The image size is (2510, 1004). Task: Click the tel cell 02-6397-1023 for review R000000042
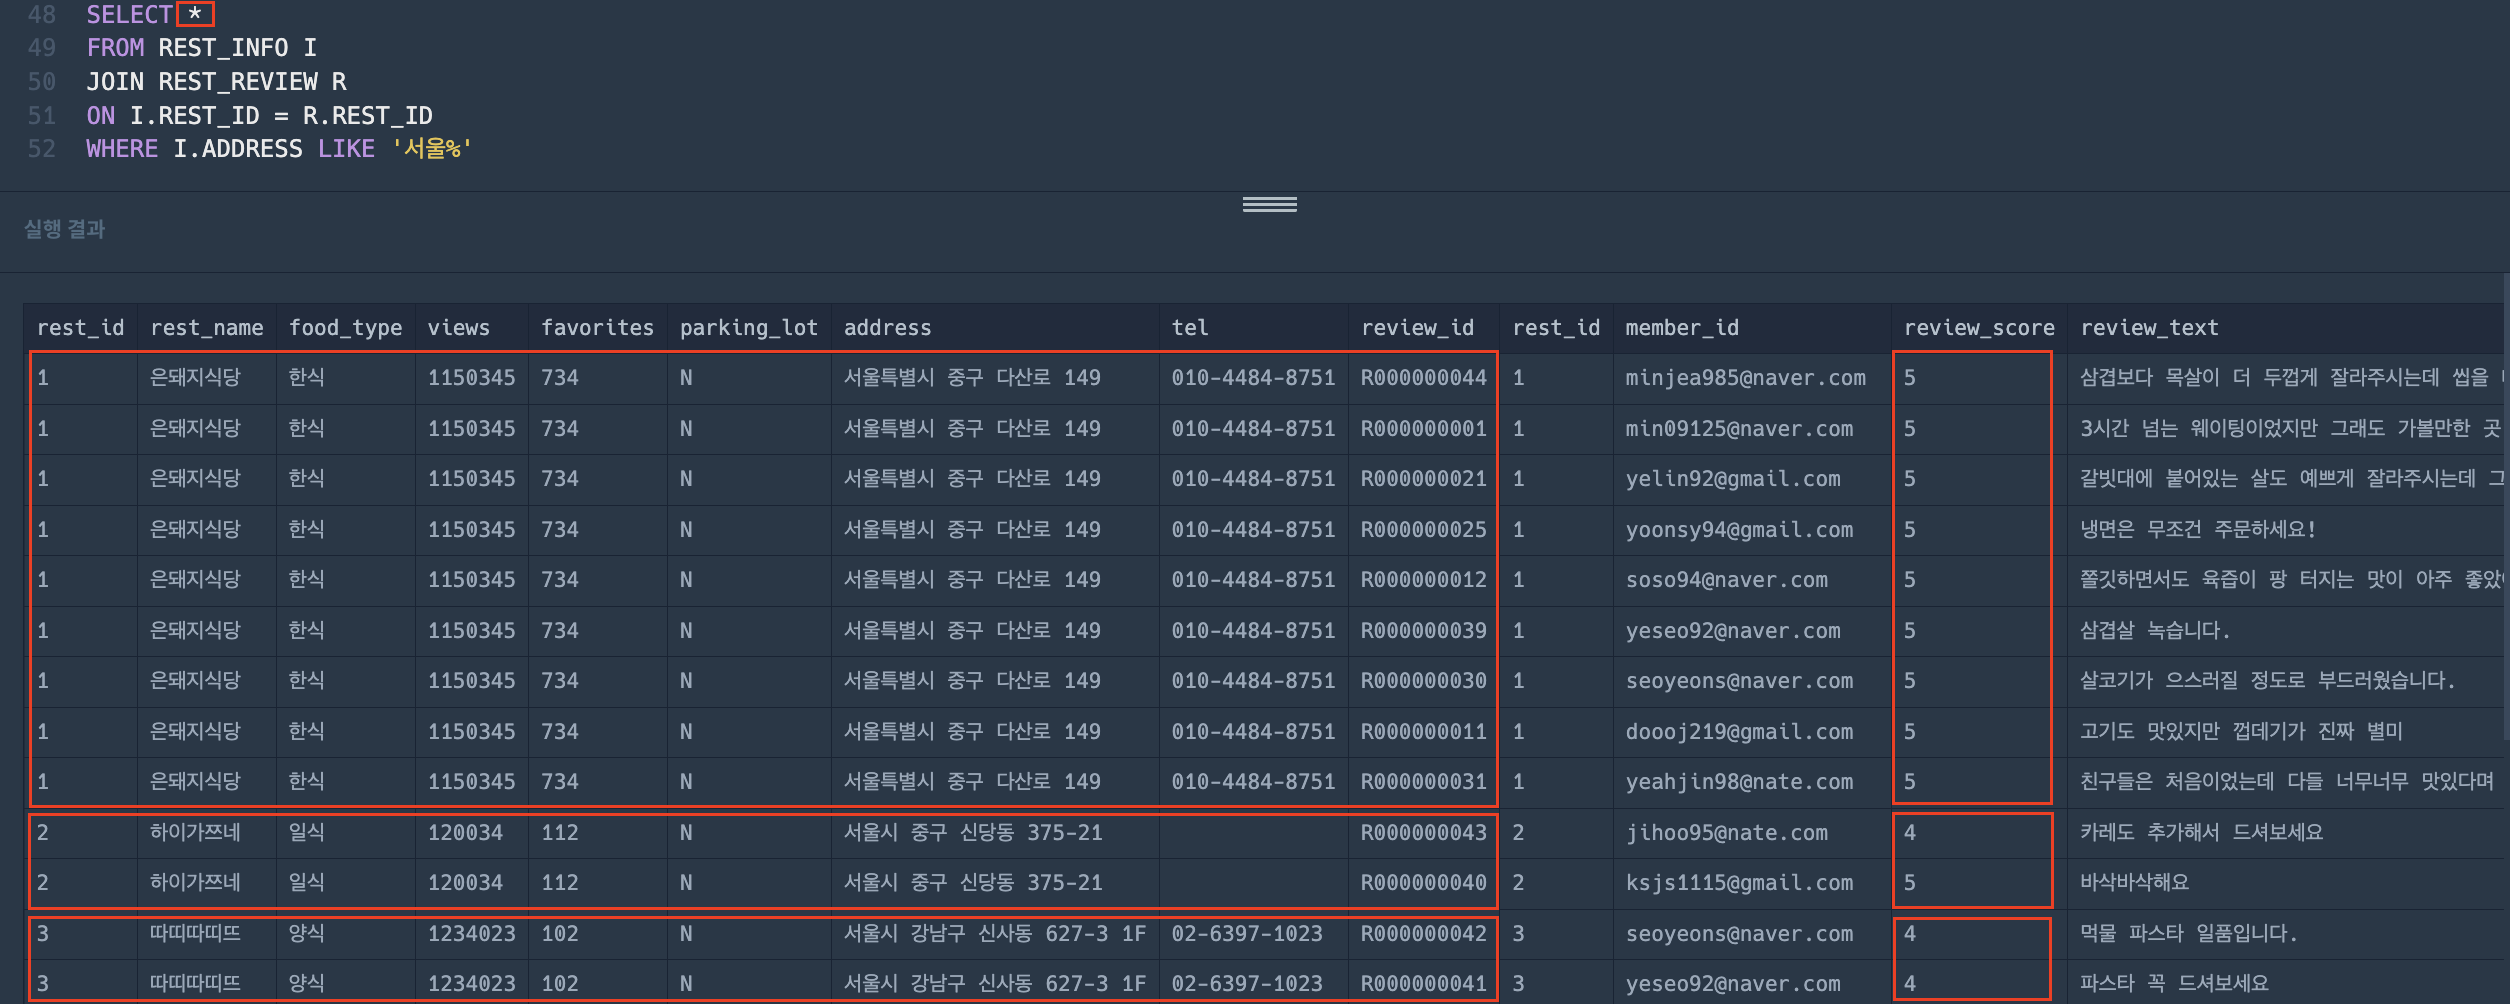(1247, 934)
